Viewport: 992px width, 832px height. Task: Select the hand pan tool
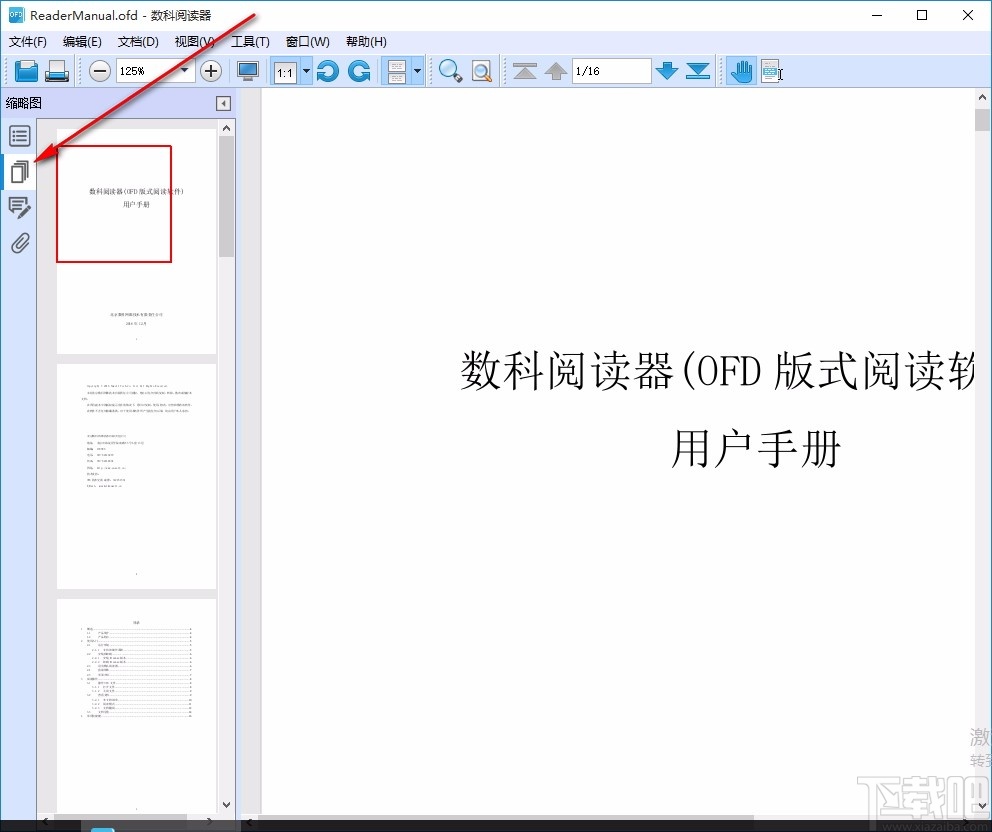click(x=741, y=71)
